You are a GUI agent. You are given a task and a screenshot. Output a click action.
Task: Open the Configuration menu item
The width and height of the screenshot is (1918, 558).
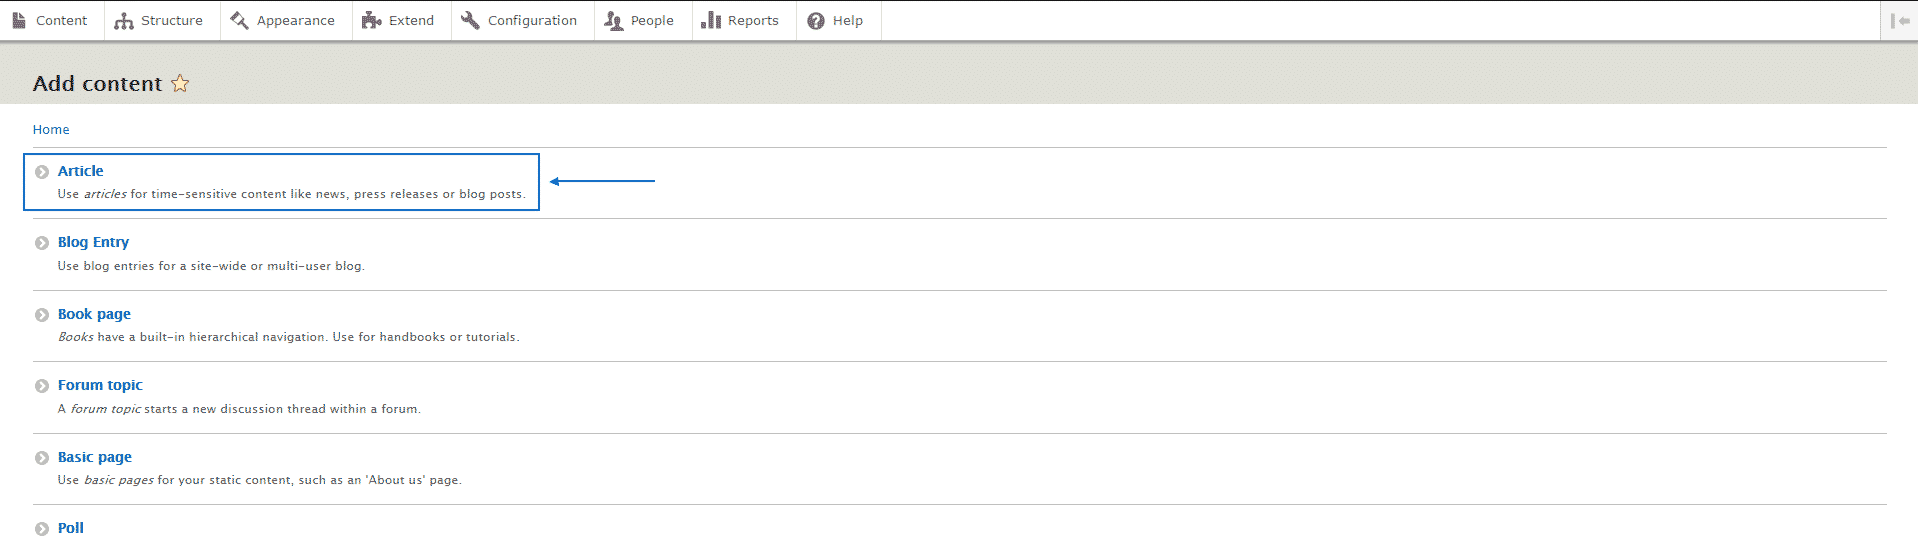[532, 21]
